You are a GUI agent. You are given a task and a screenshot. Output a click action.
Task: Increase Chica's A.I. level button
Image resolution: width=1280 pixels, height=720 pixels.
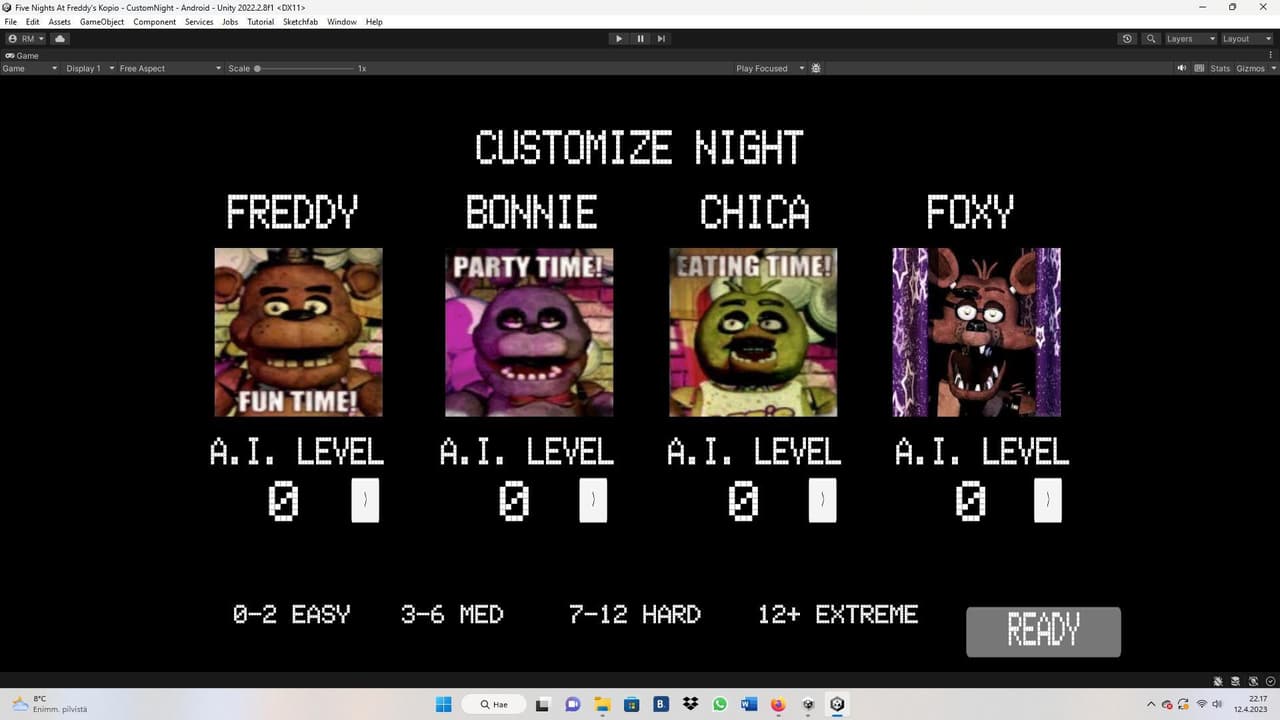pos(822,500)
